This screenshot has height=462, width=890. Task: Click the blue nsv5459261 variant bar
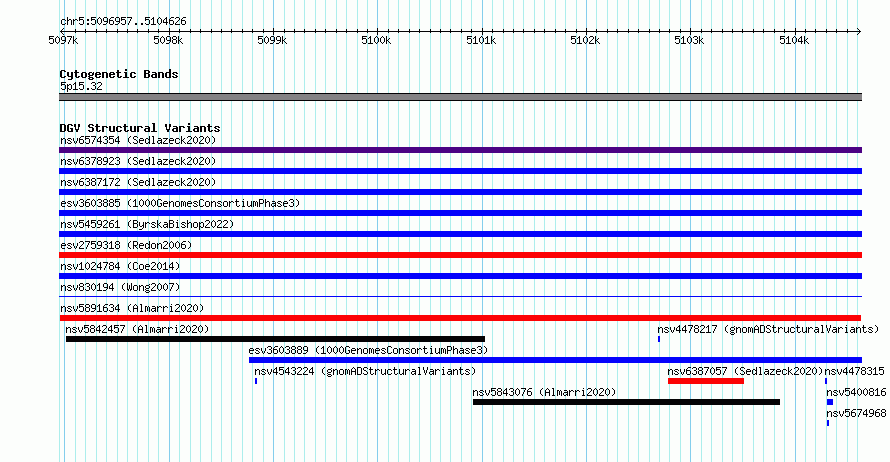460,234
